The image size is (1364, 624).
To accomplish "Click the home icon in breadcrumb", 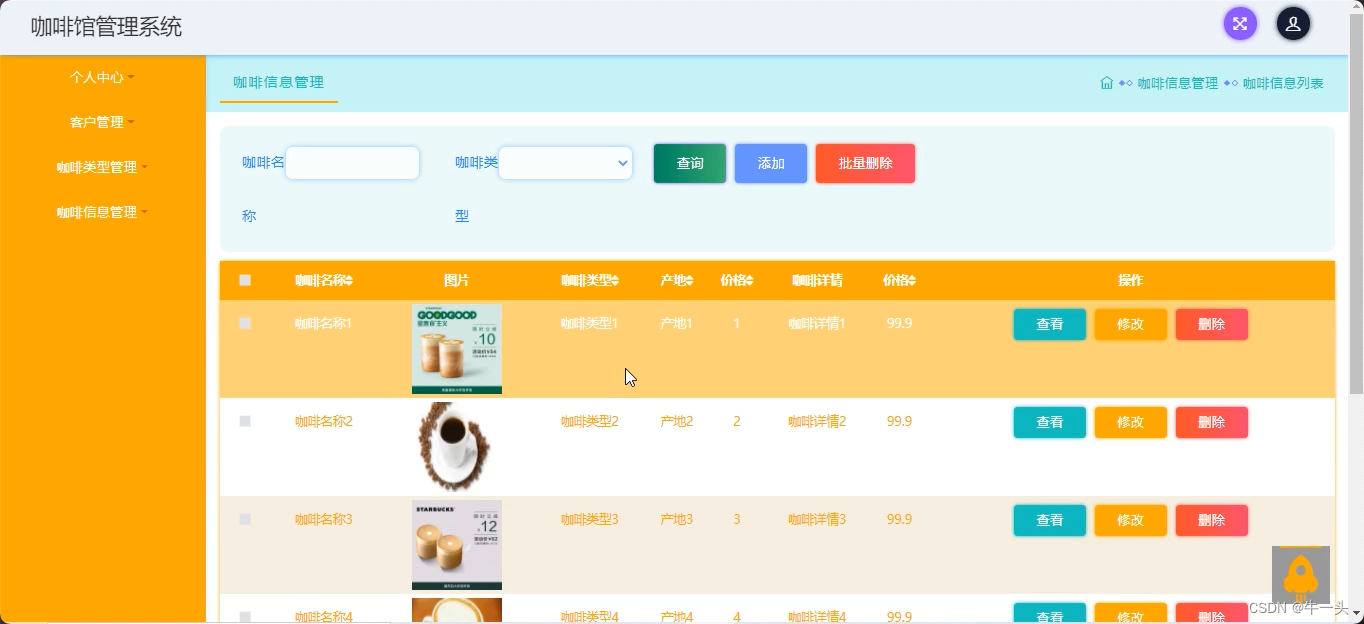I will 1106,83.
